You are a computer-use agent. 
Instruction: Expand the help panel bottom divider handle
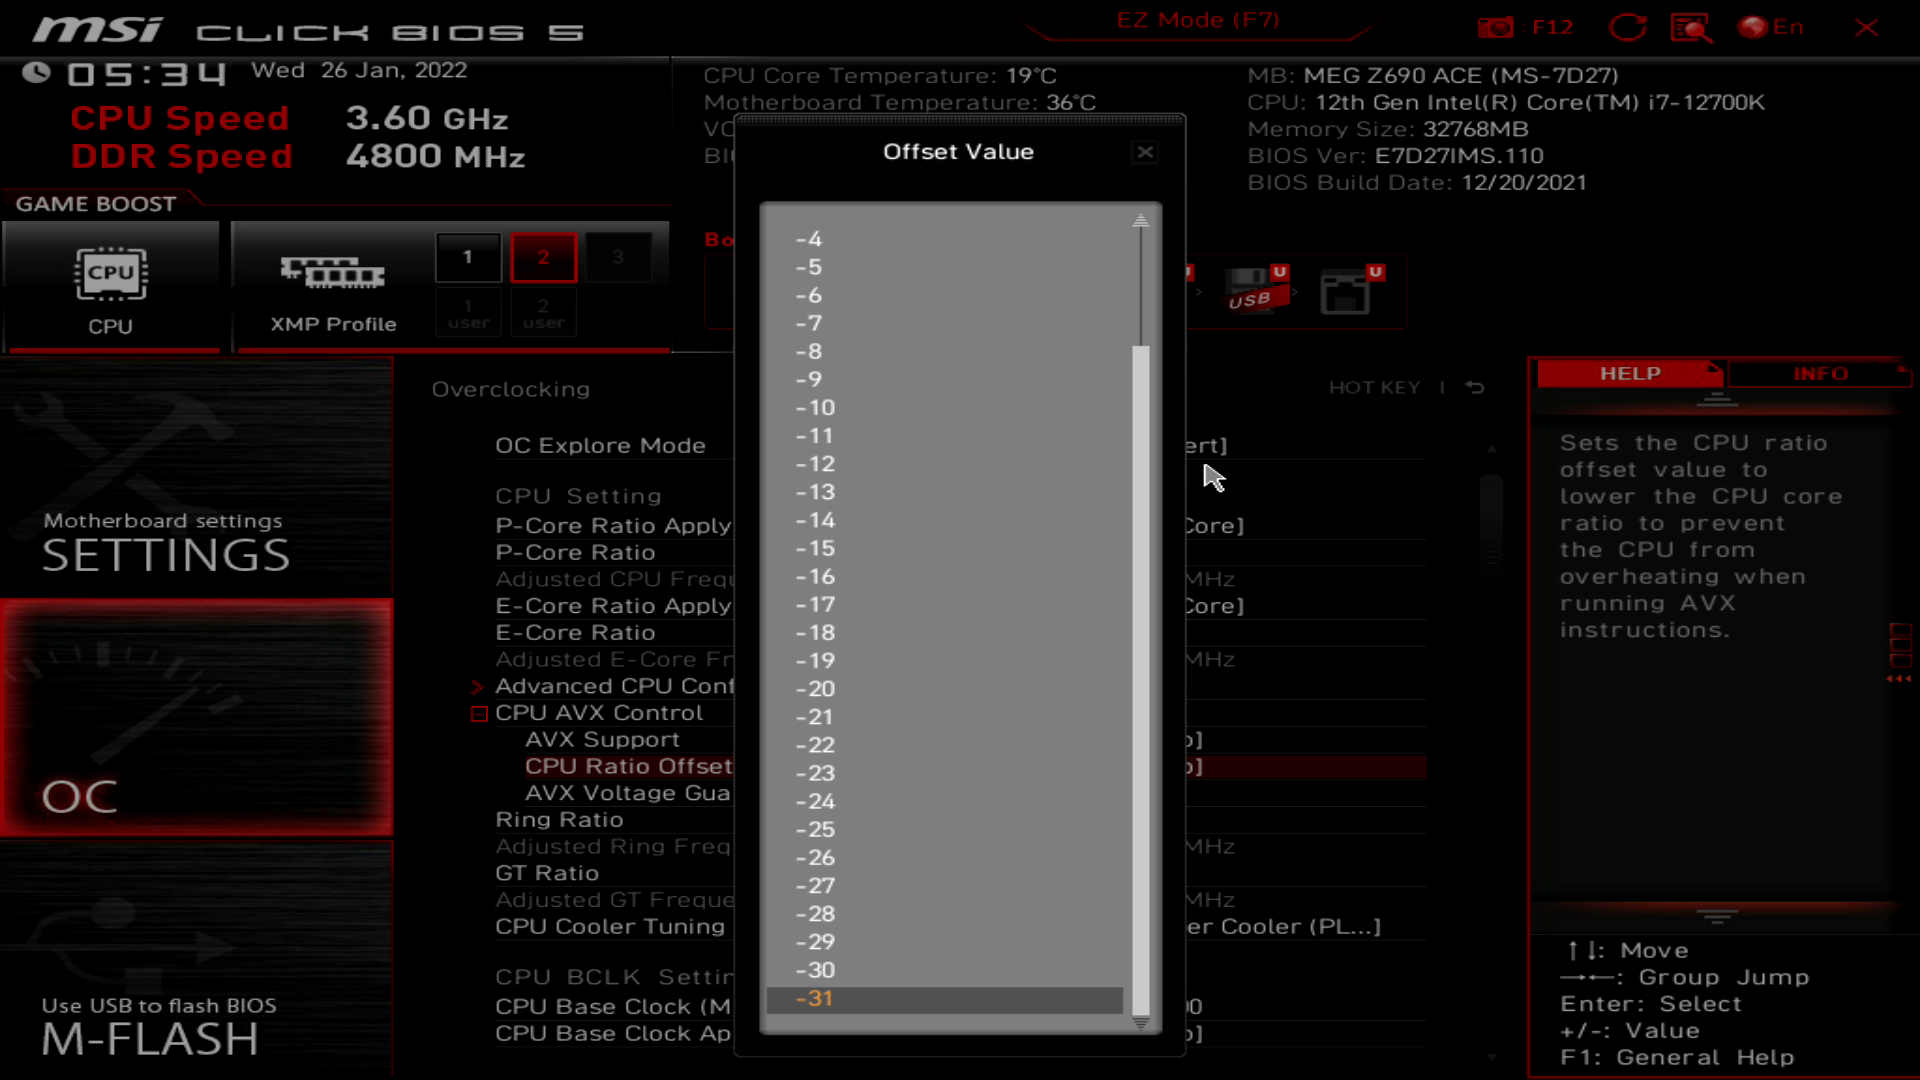pyautogui.click(x=1716, y=916)
